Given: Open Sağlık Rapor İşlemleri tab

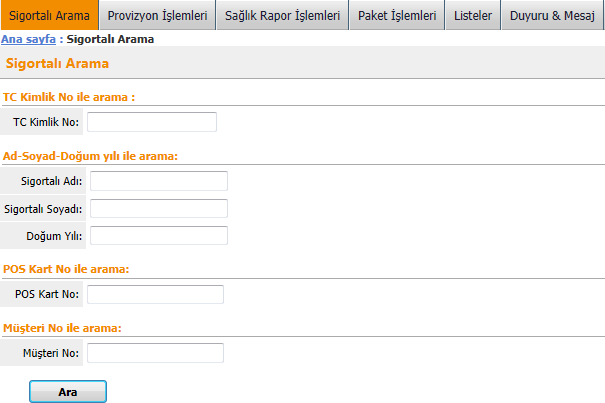Looking at the screenshot, I should (282, 15).
